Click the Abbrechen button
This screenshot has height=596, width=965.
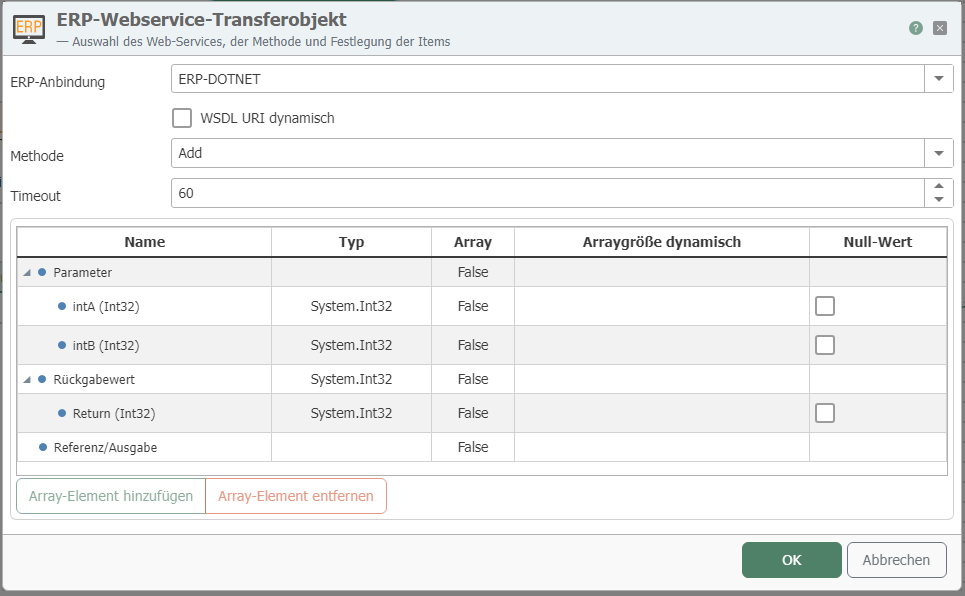click(x=896, y=560)
